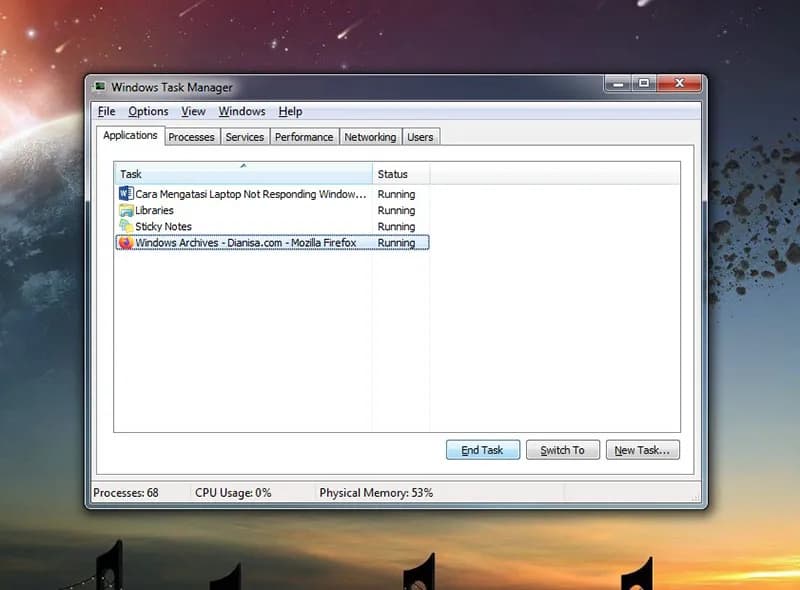Click the Libraries folder icon
Viewport: 800px width, 590px height.
(x=125, y=210)
